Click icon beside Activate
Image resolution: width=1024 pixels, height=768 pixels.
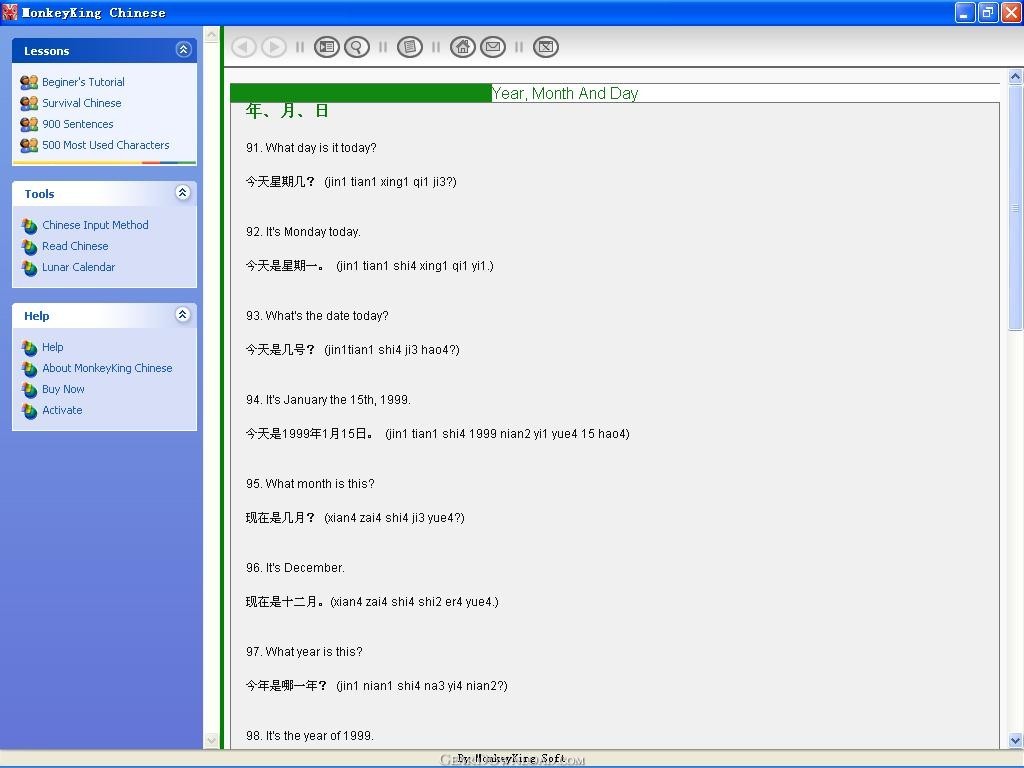[x=29, y=411]
